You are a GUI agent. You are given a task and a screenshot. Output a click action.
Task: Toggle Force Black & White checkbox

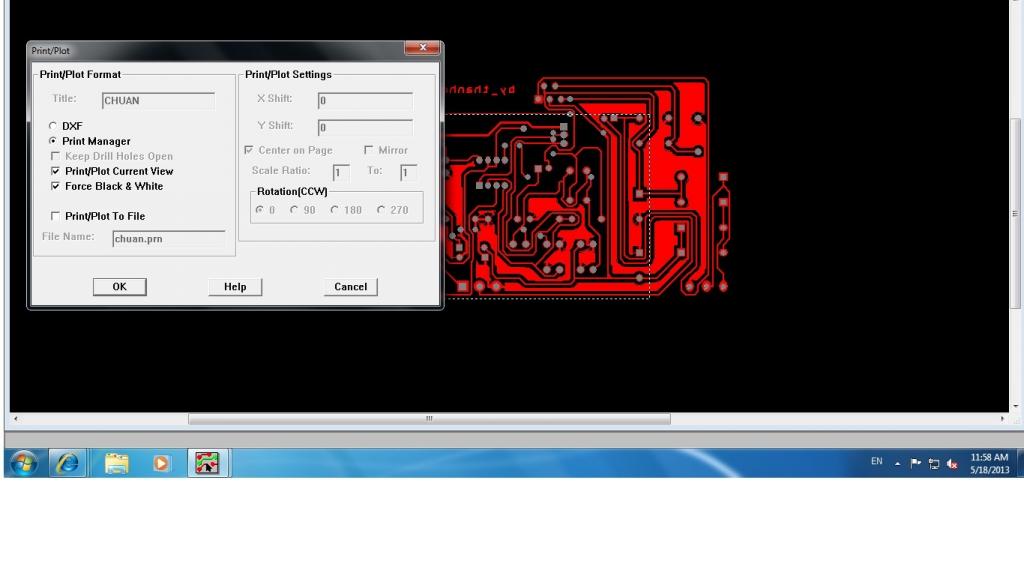click(x=56, y=186)
